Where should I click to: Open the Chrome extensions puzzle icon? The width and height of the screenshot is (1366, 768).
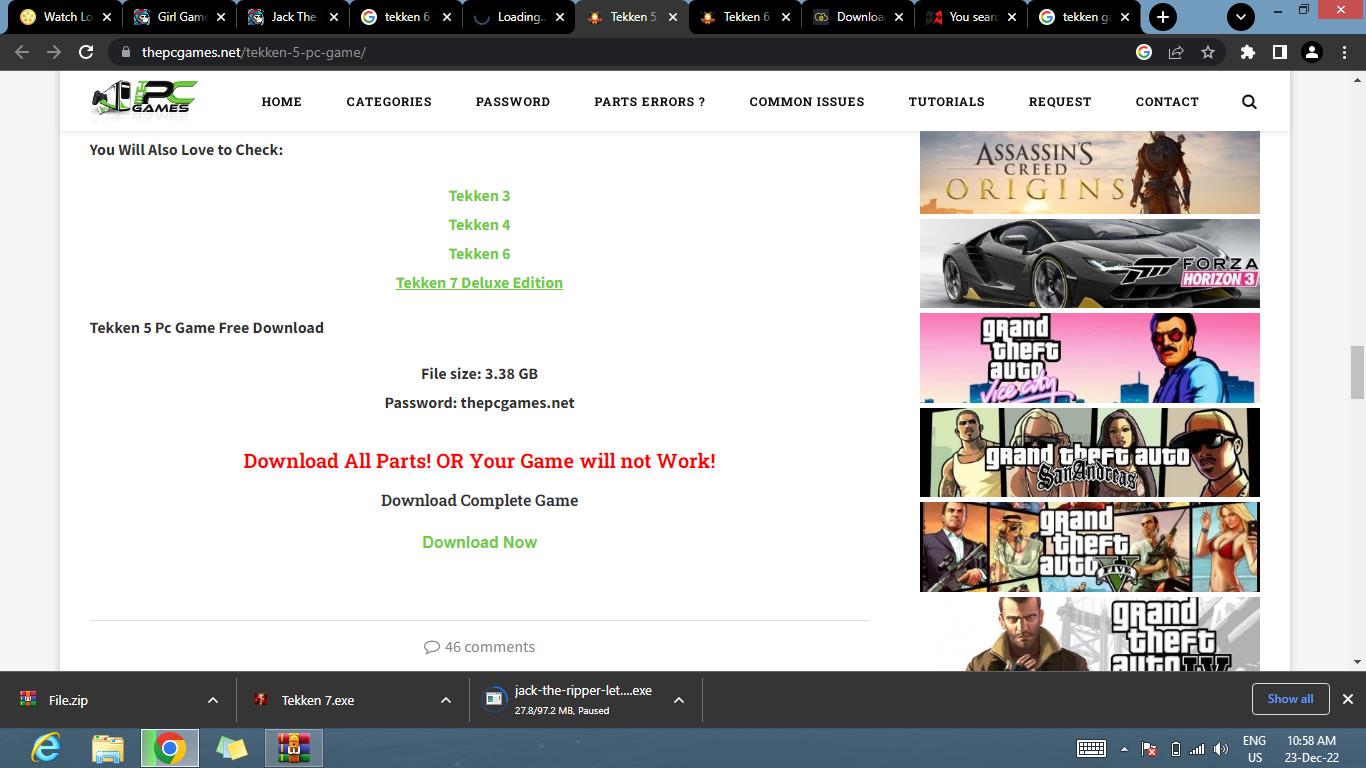[1247, 52]
